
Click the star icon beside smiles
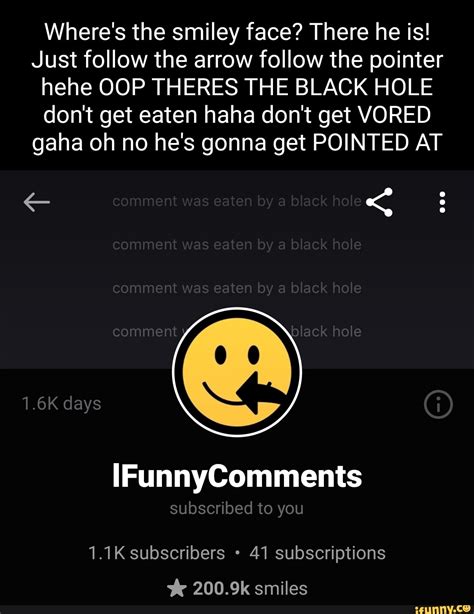(177, 589)
